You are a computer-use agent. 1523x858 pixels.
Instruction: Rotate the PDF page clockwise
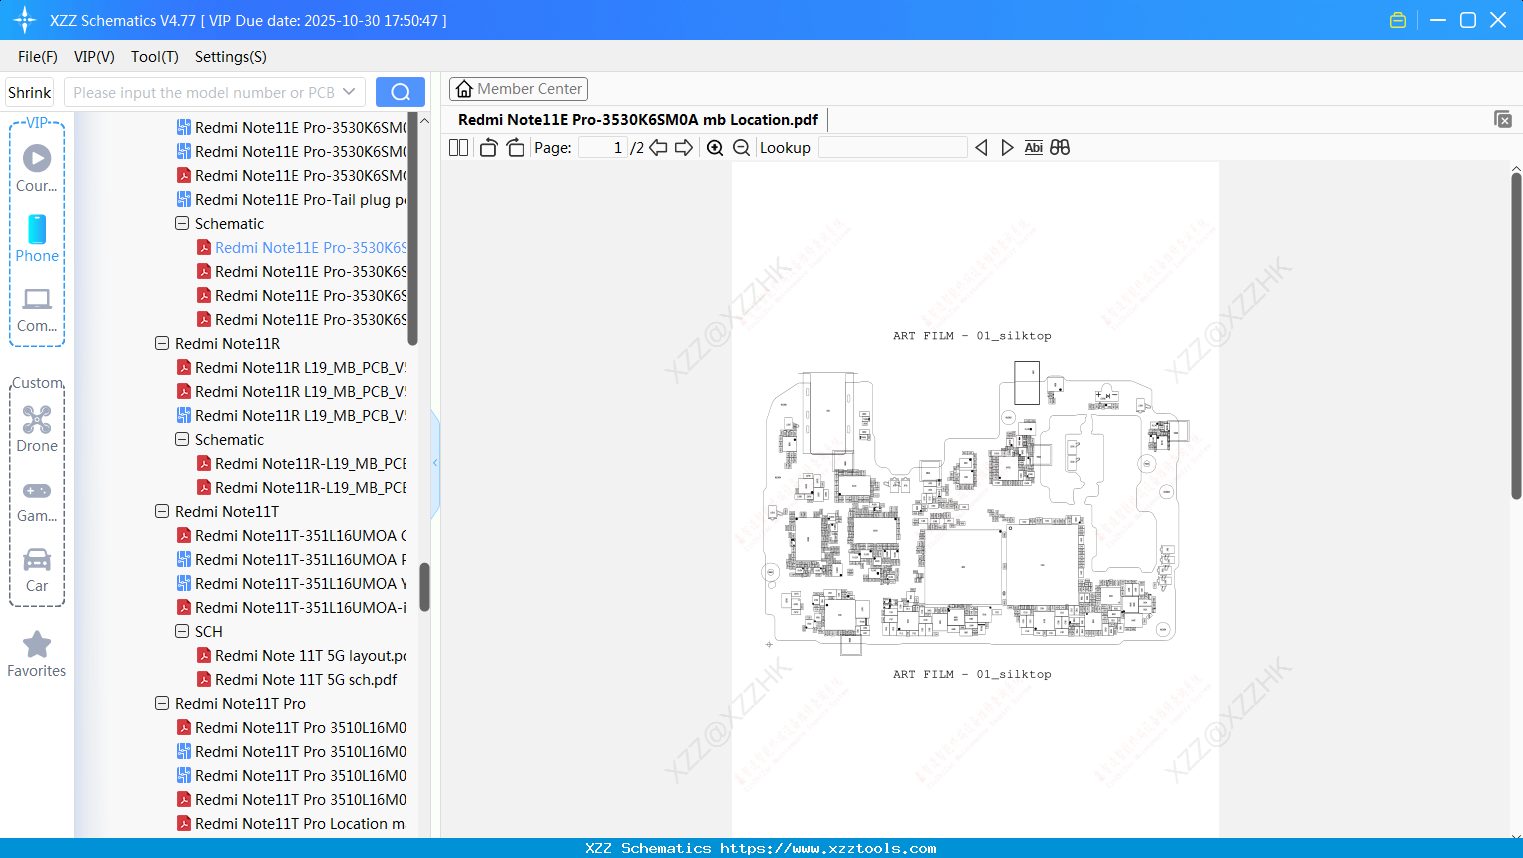point(514,147)
